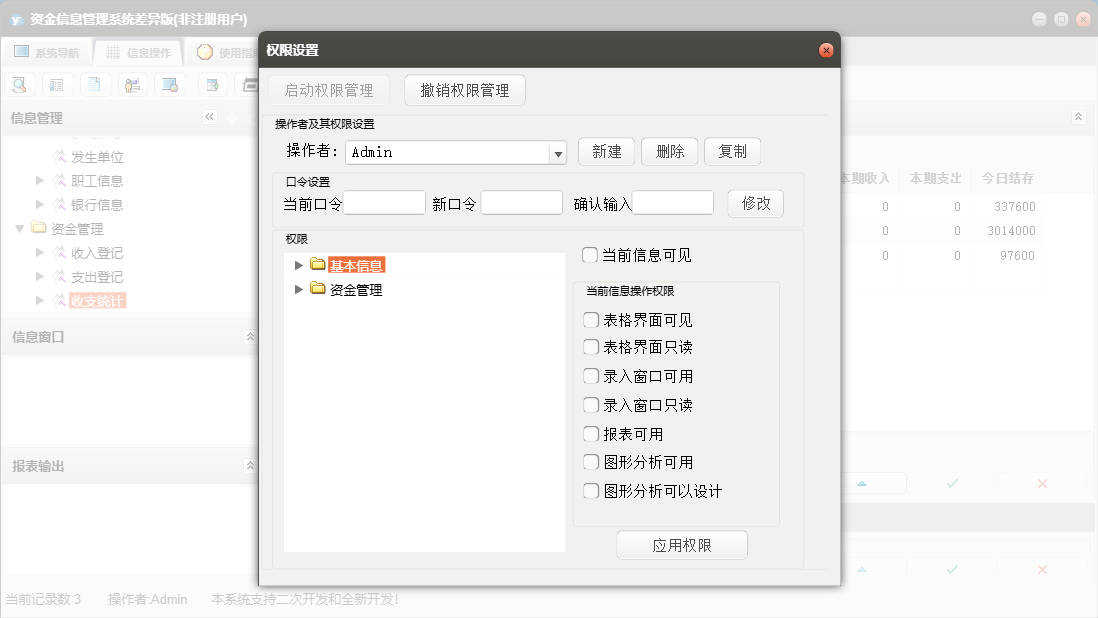Image resolution: width=1098 pixels, height=618 pixels.
Task: Click the 操作者 Admin combo text field
Action: pyautogui.click(x=448, y=153)
